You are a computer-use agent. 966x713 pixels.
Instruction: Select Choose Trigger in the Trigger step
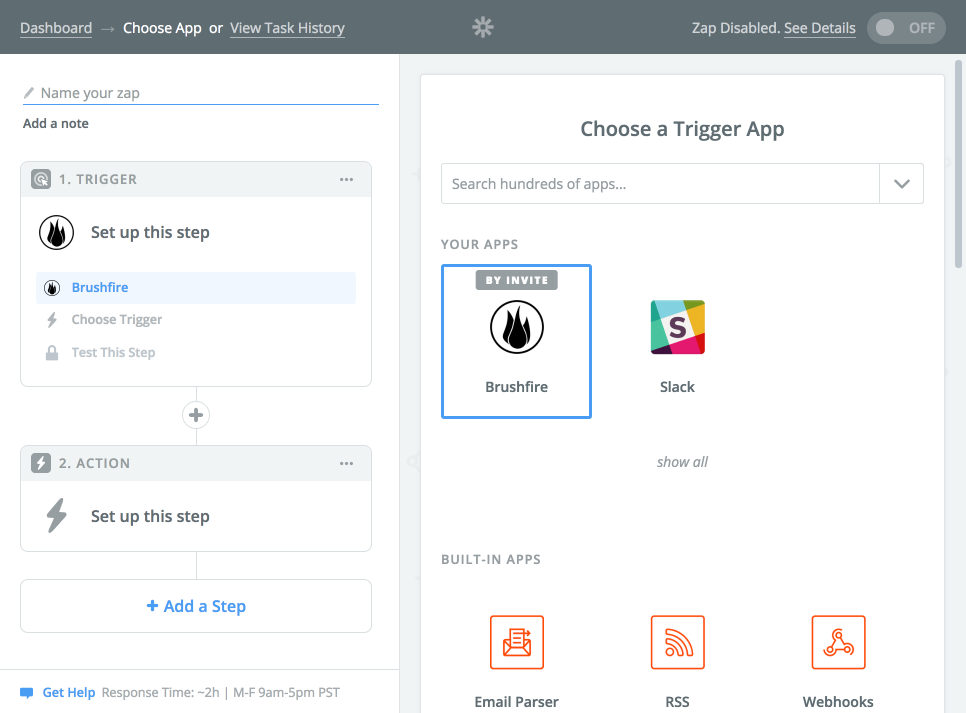pos(116,320)
